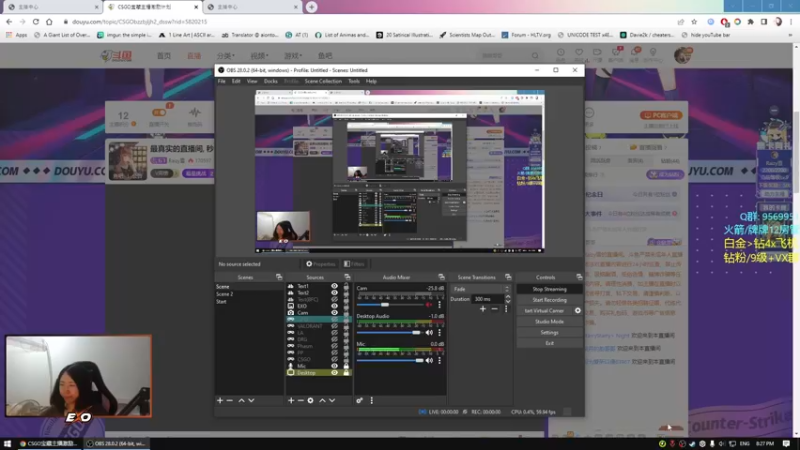Screen dimensions: 800x450
Task: Open the Scene Collection menu
Action: [x=323, y=81]
